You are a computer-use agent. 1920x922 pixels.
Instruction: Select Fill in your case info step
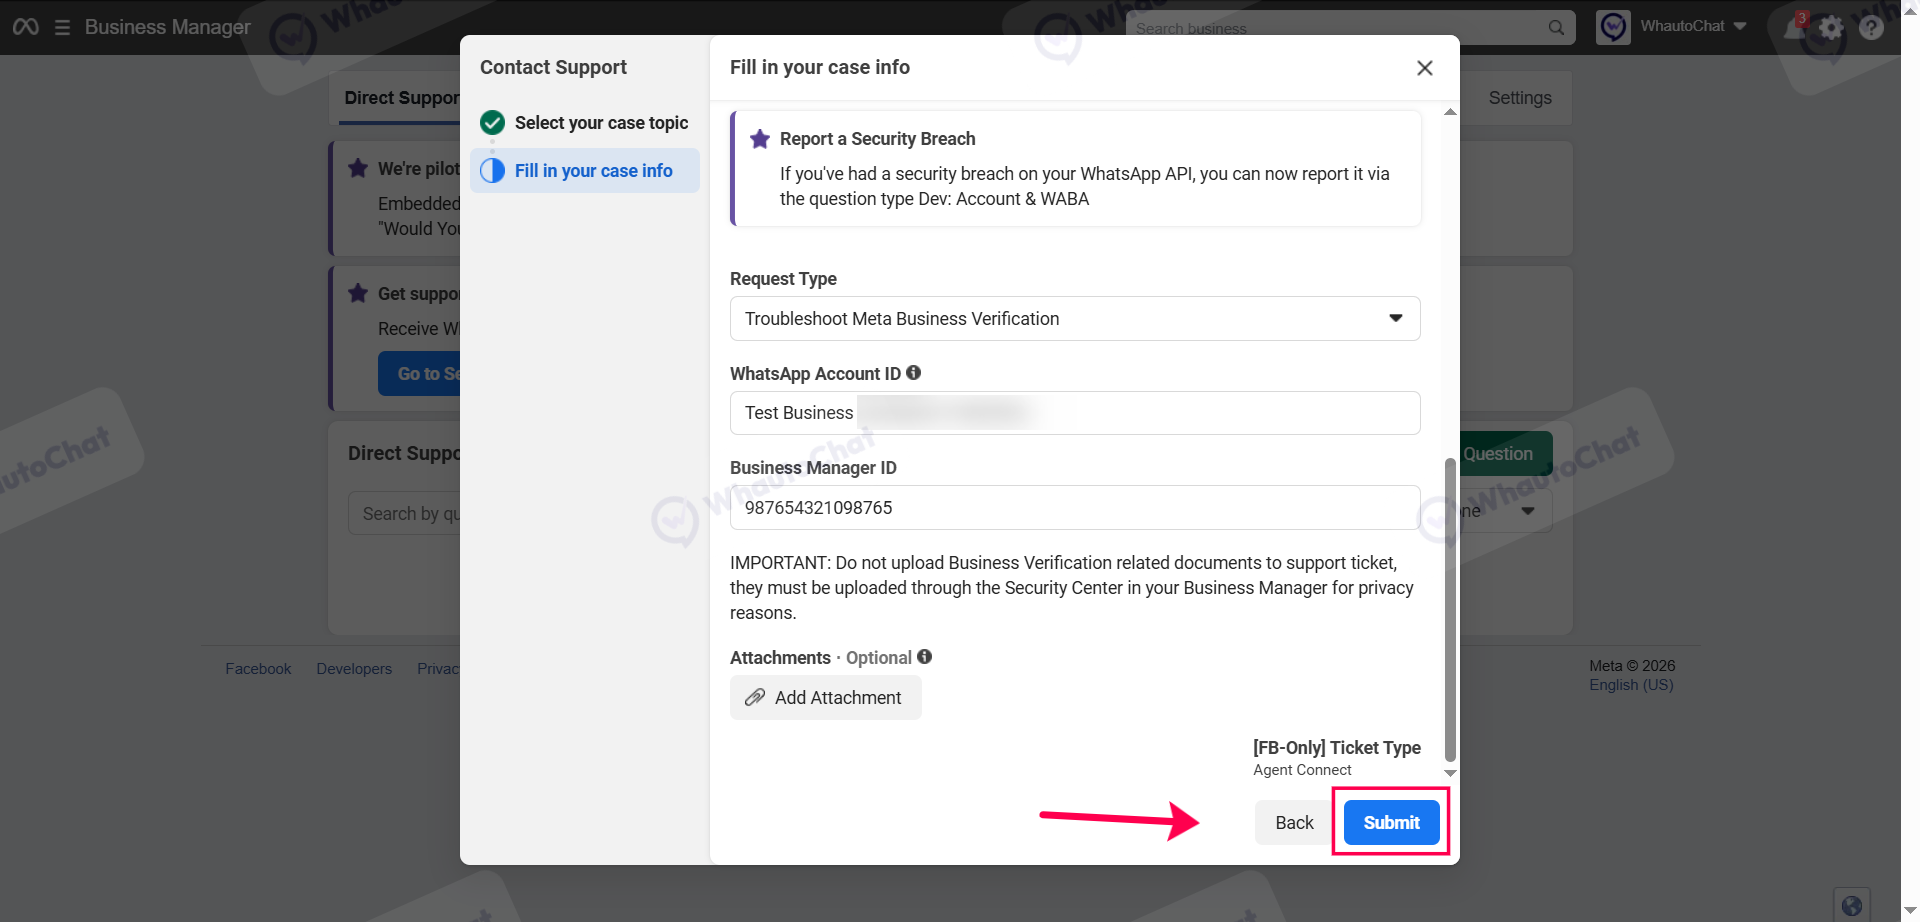pyautogui.click(x=584, y=171)
